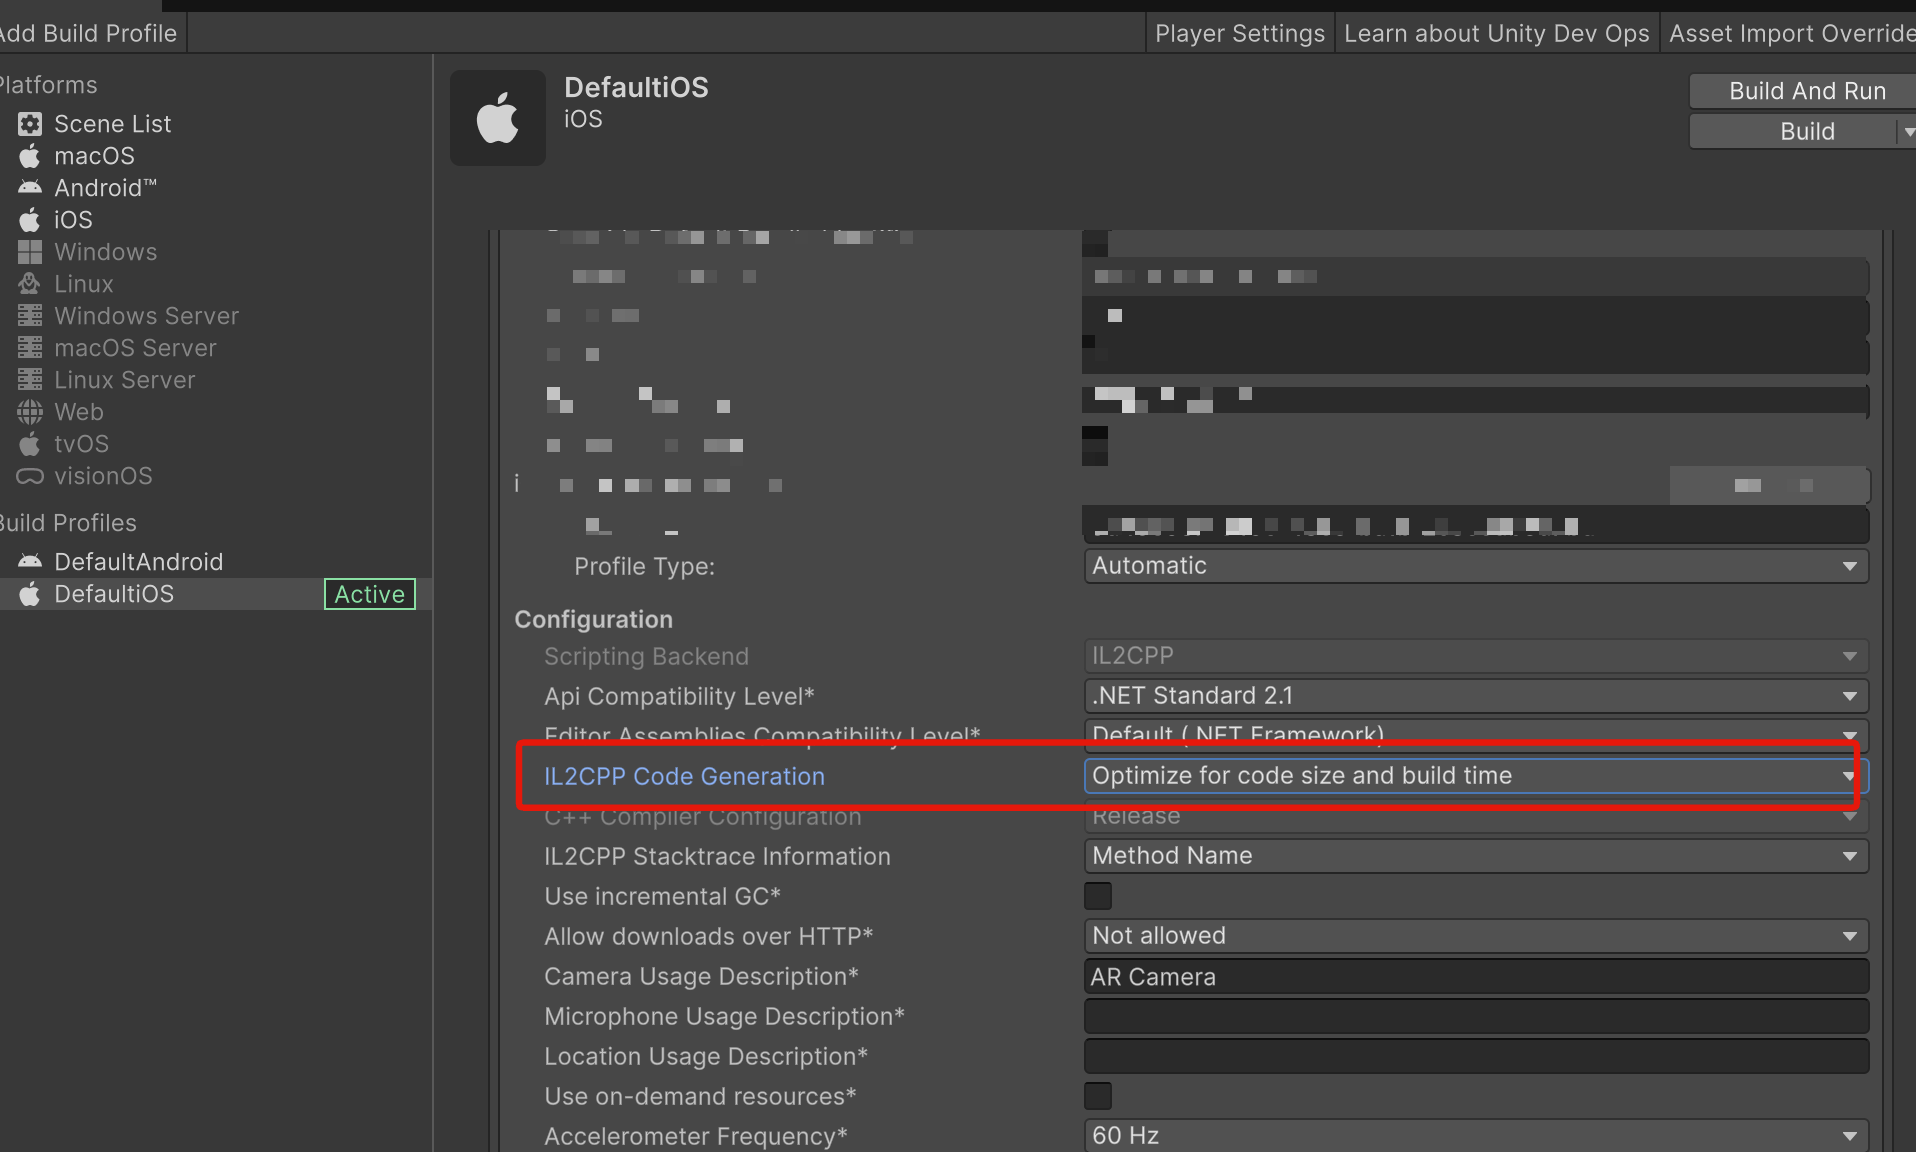Viewport: 1916px width, 1152px height.
Task: Open the macOS platform entry
Action: 93,155
